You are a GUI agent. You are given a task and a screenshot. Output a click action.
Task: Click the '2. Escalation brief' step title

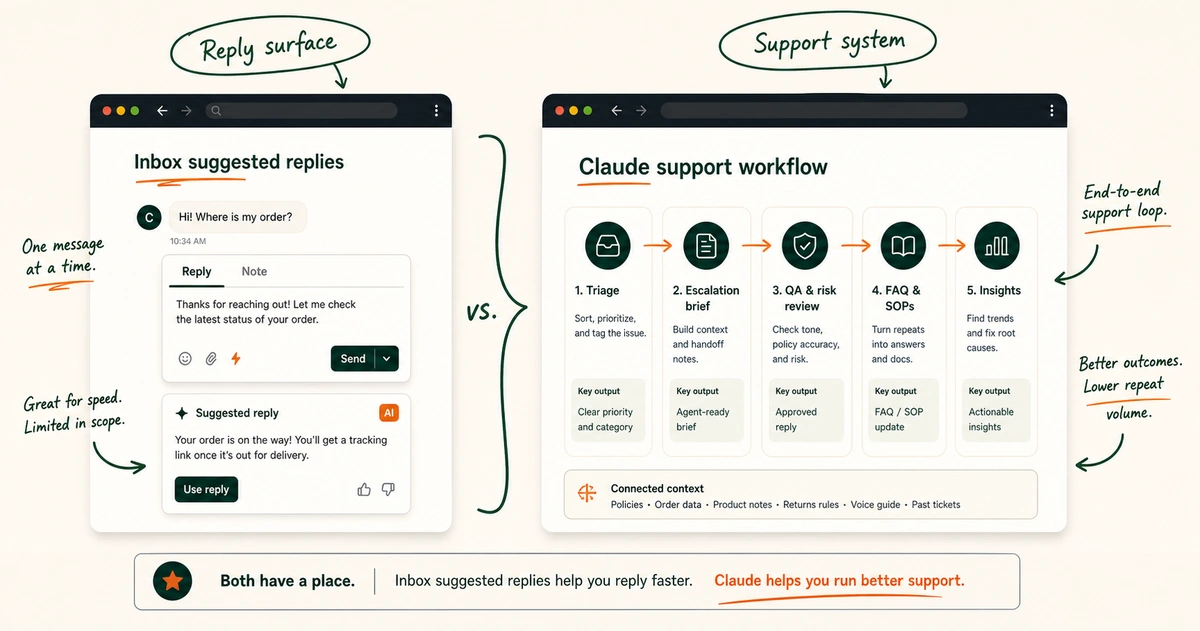tap(706, 298)
